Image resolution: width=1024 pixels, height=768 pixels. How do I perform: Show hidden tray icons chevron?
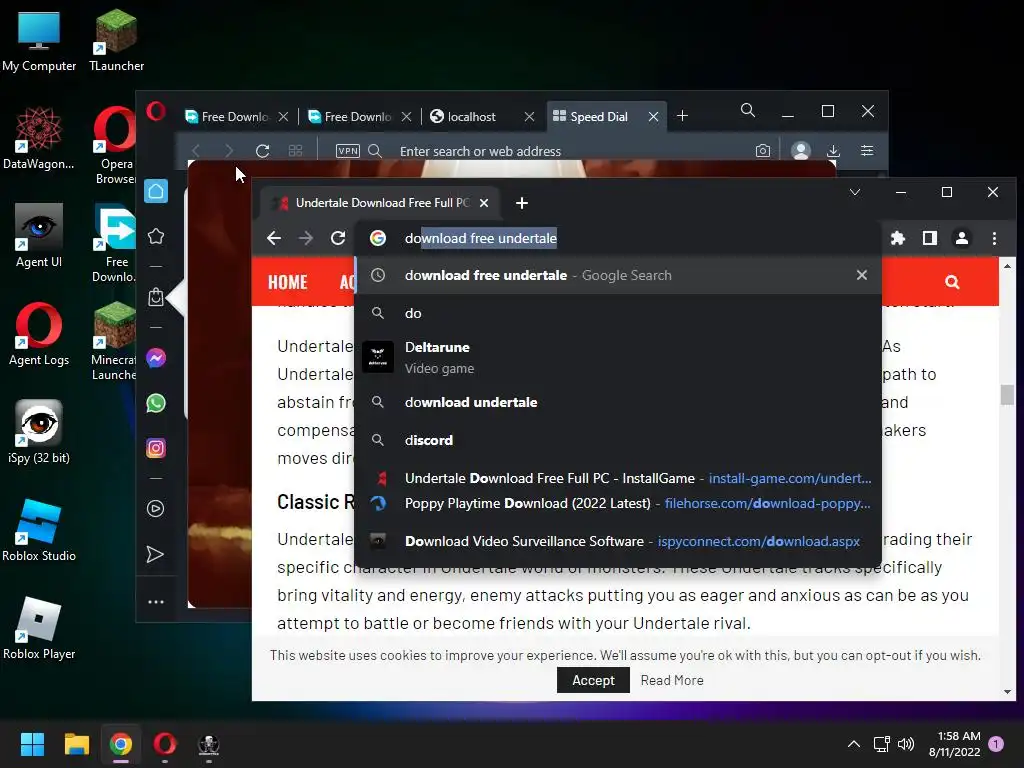pyautogui.click(x=854, y=744)
